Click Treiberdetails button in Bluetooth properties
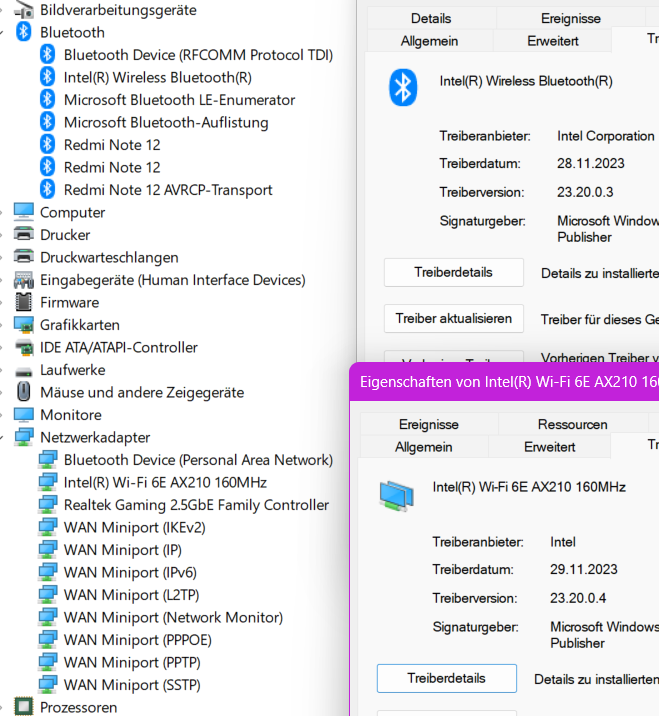Image resolution: width=659 pixels, height=716 pixels. (x=453, y=273)
